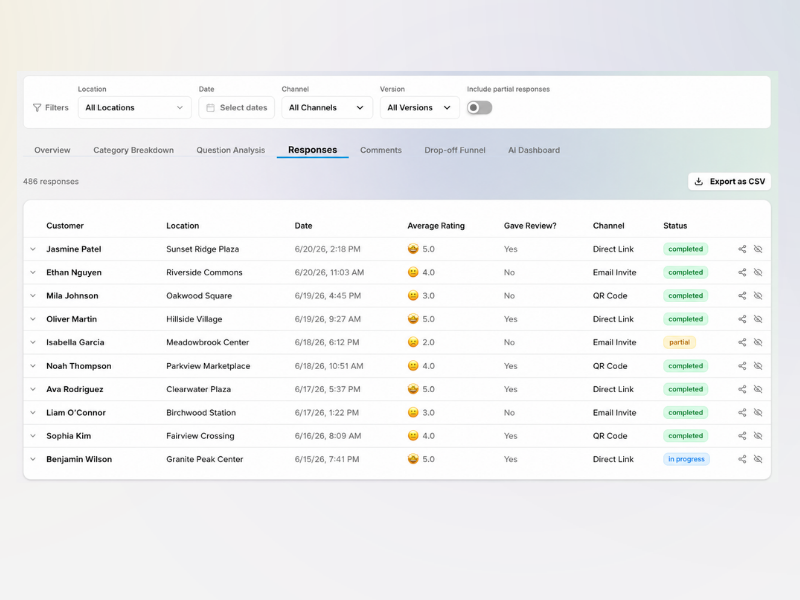Open the All Locations dropdown
The height and width of the screenshot is (600, 800).
pos(135,108)
